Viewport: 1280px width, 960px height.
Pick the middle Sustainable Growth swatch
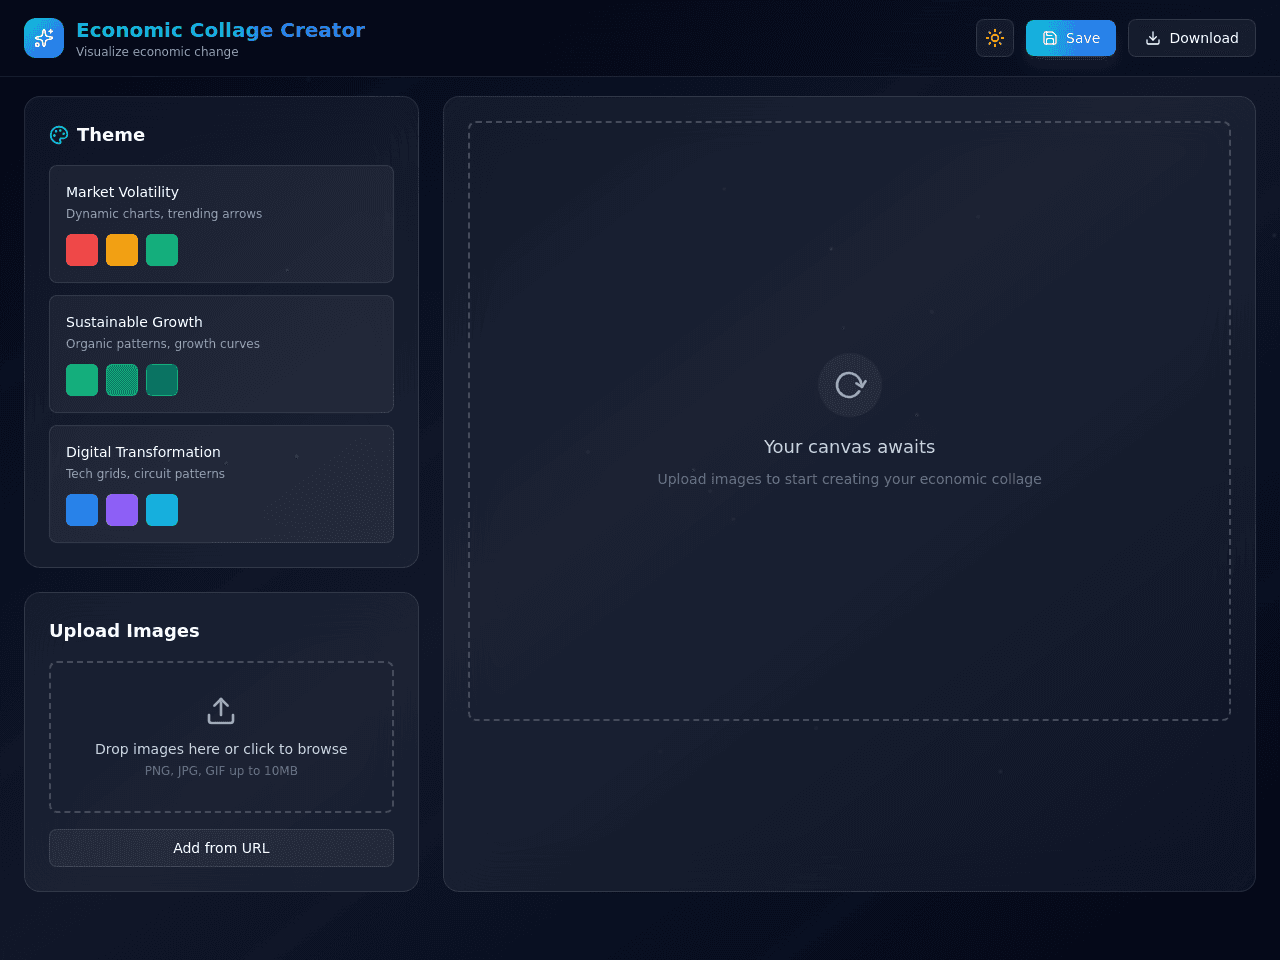tap(122, 380)
